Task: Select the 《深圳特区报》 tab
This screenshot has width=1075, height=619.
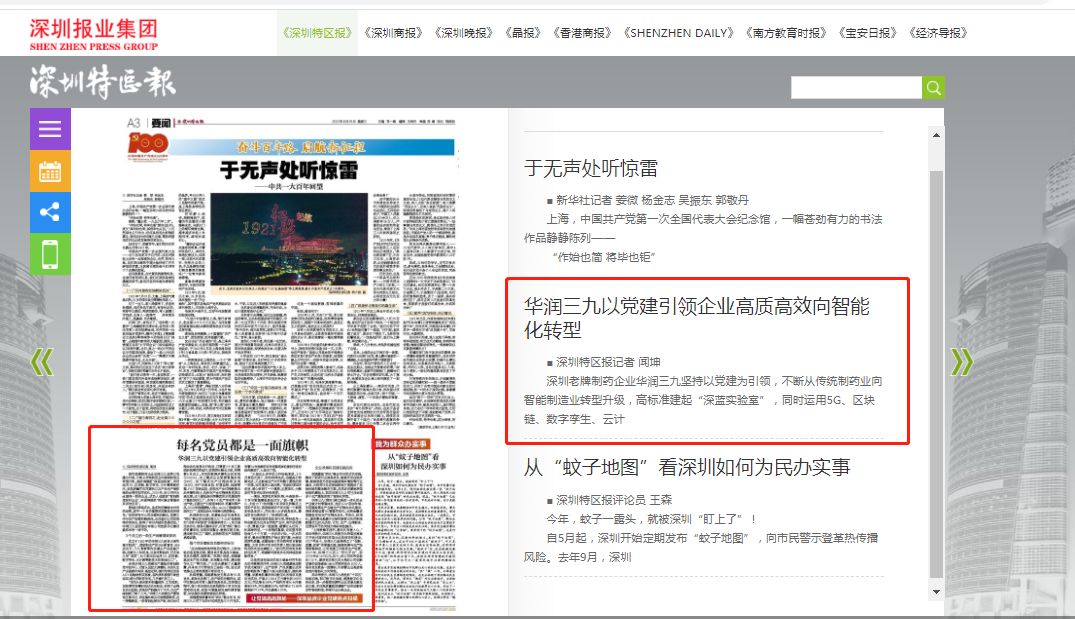Action: pos(317,33)
